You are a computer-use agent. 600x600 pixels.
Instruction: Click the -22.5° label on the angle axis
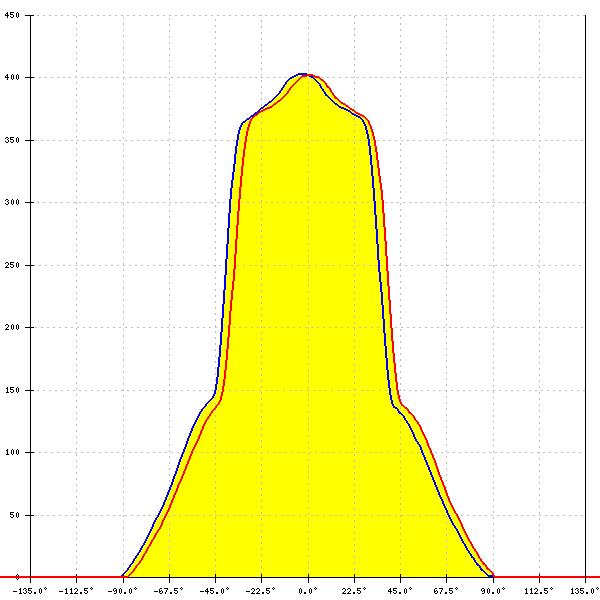(x=261, y=591)
